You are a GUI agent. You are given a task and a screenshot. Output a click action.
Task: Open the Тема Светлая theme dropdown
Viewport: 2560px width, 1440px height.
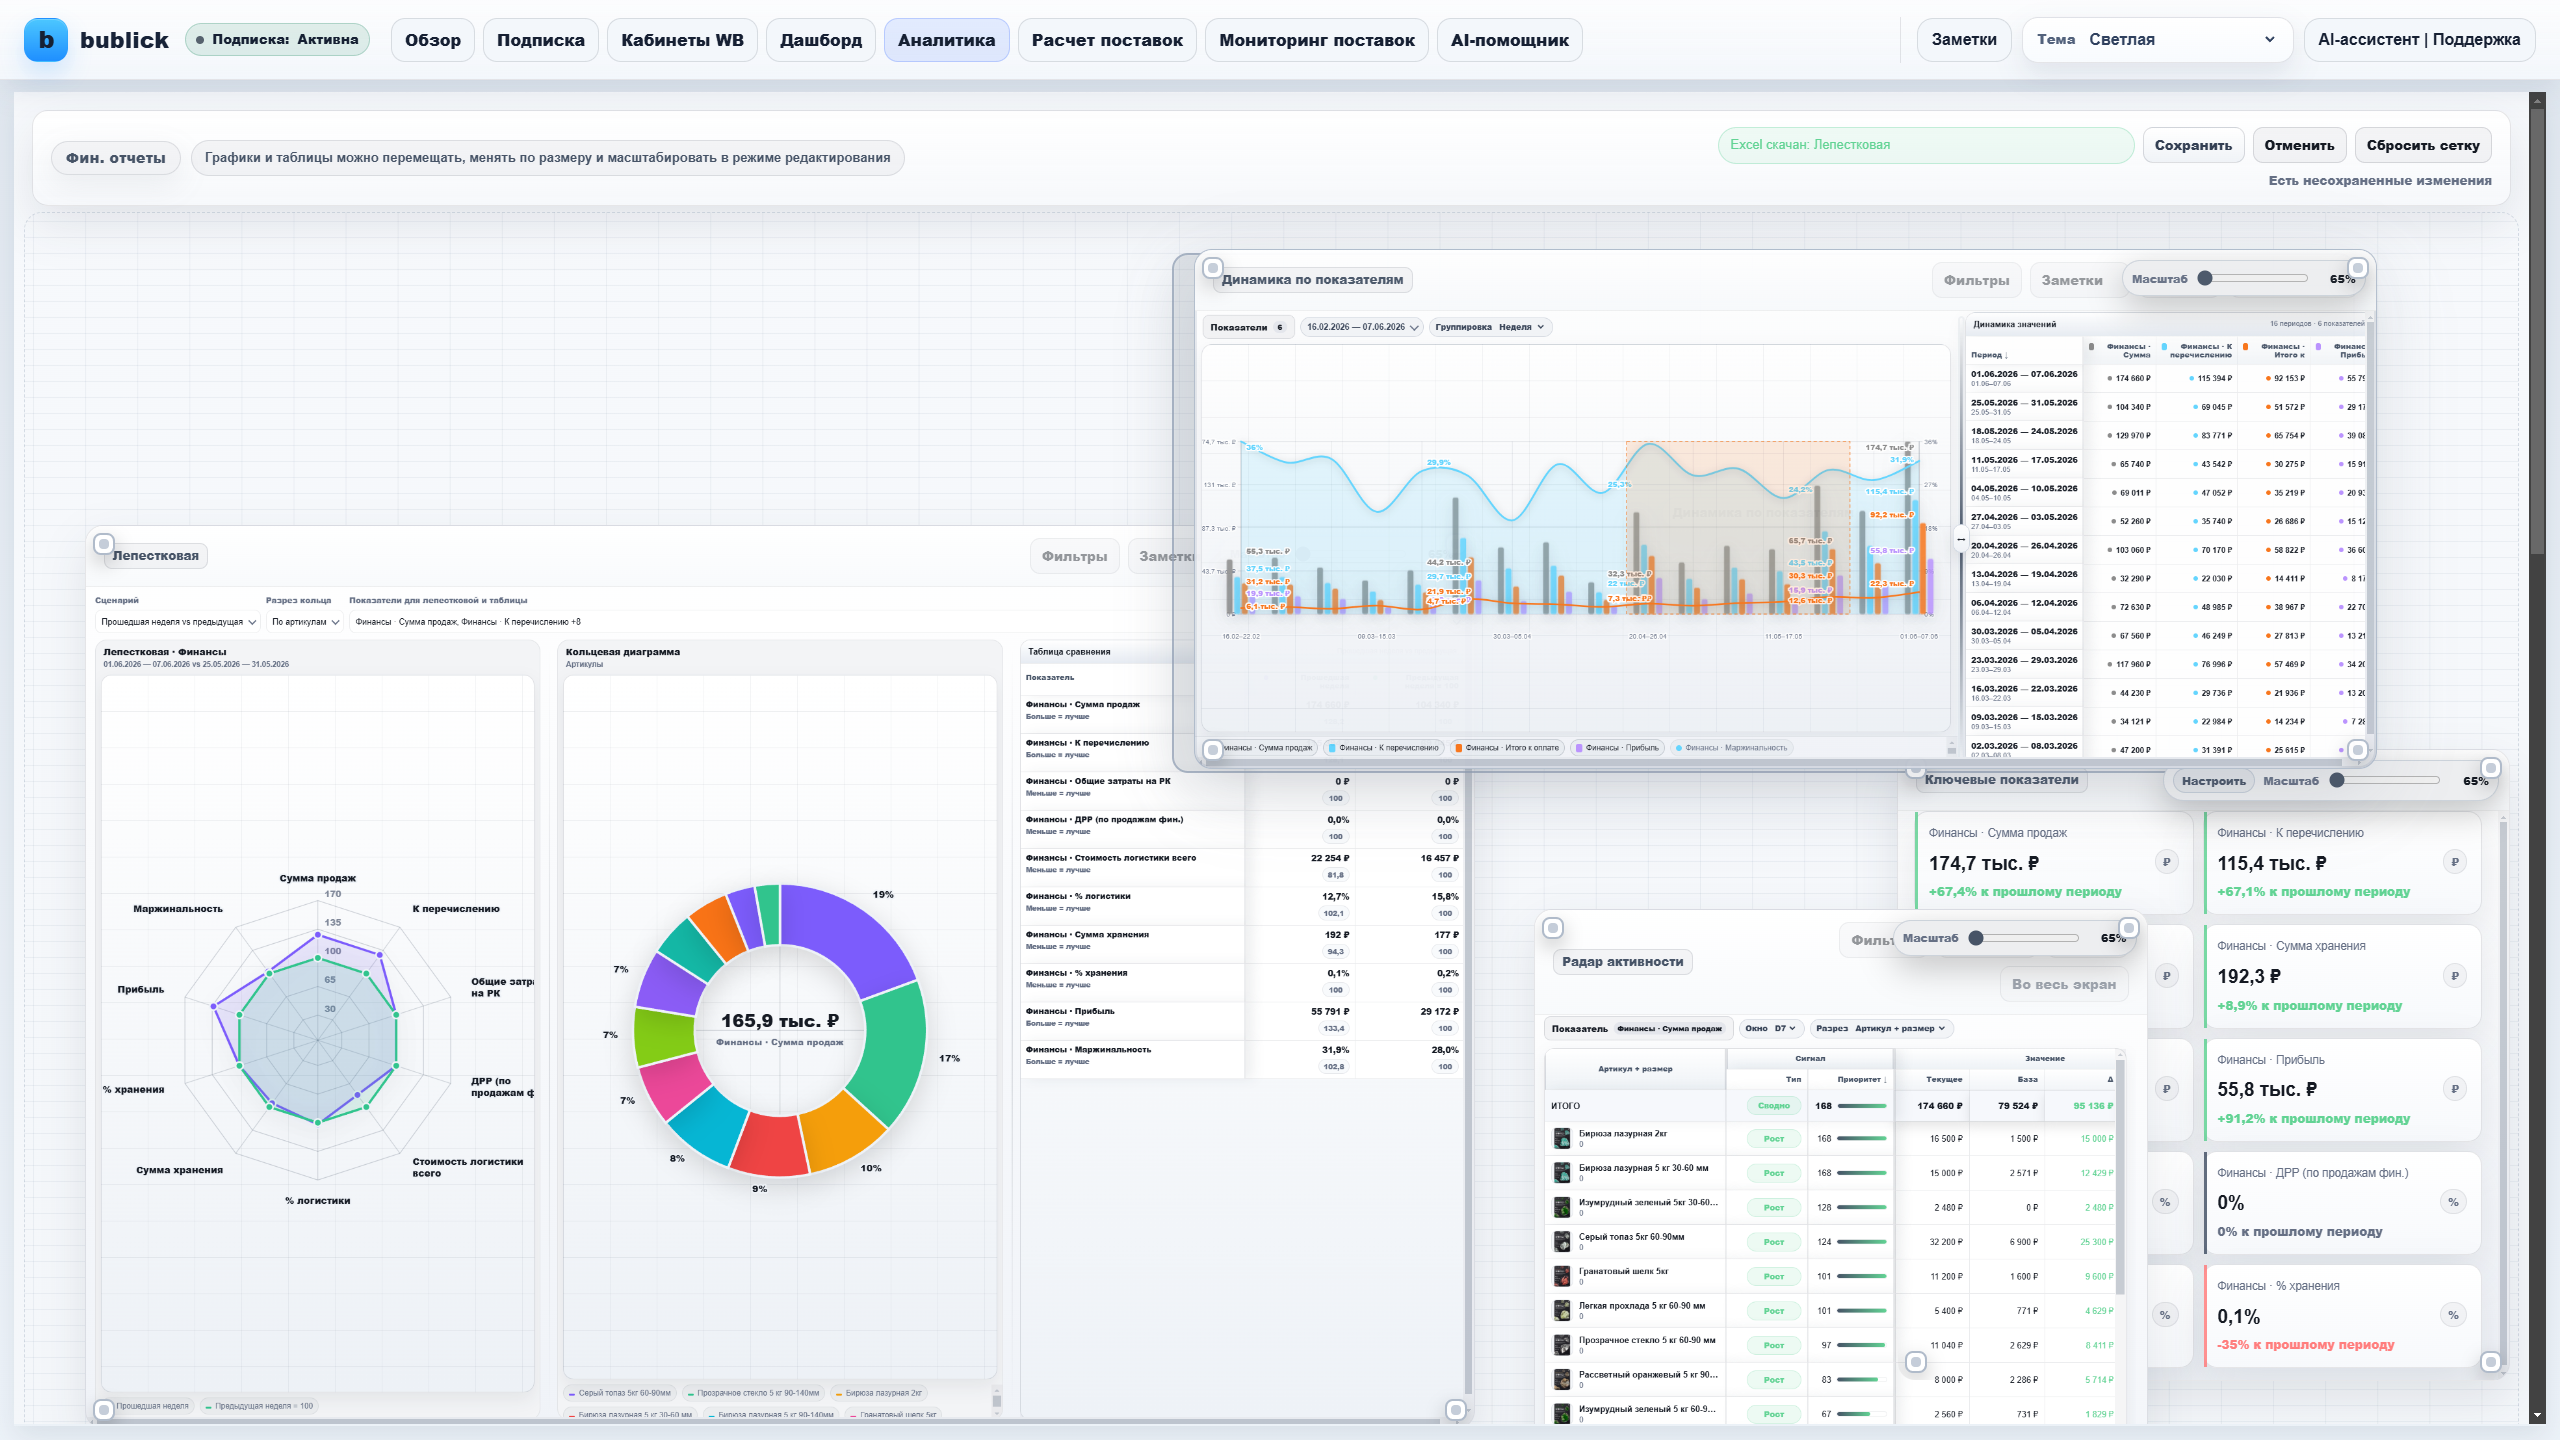coord(2157,40)
